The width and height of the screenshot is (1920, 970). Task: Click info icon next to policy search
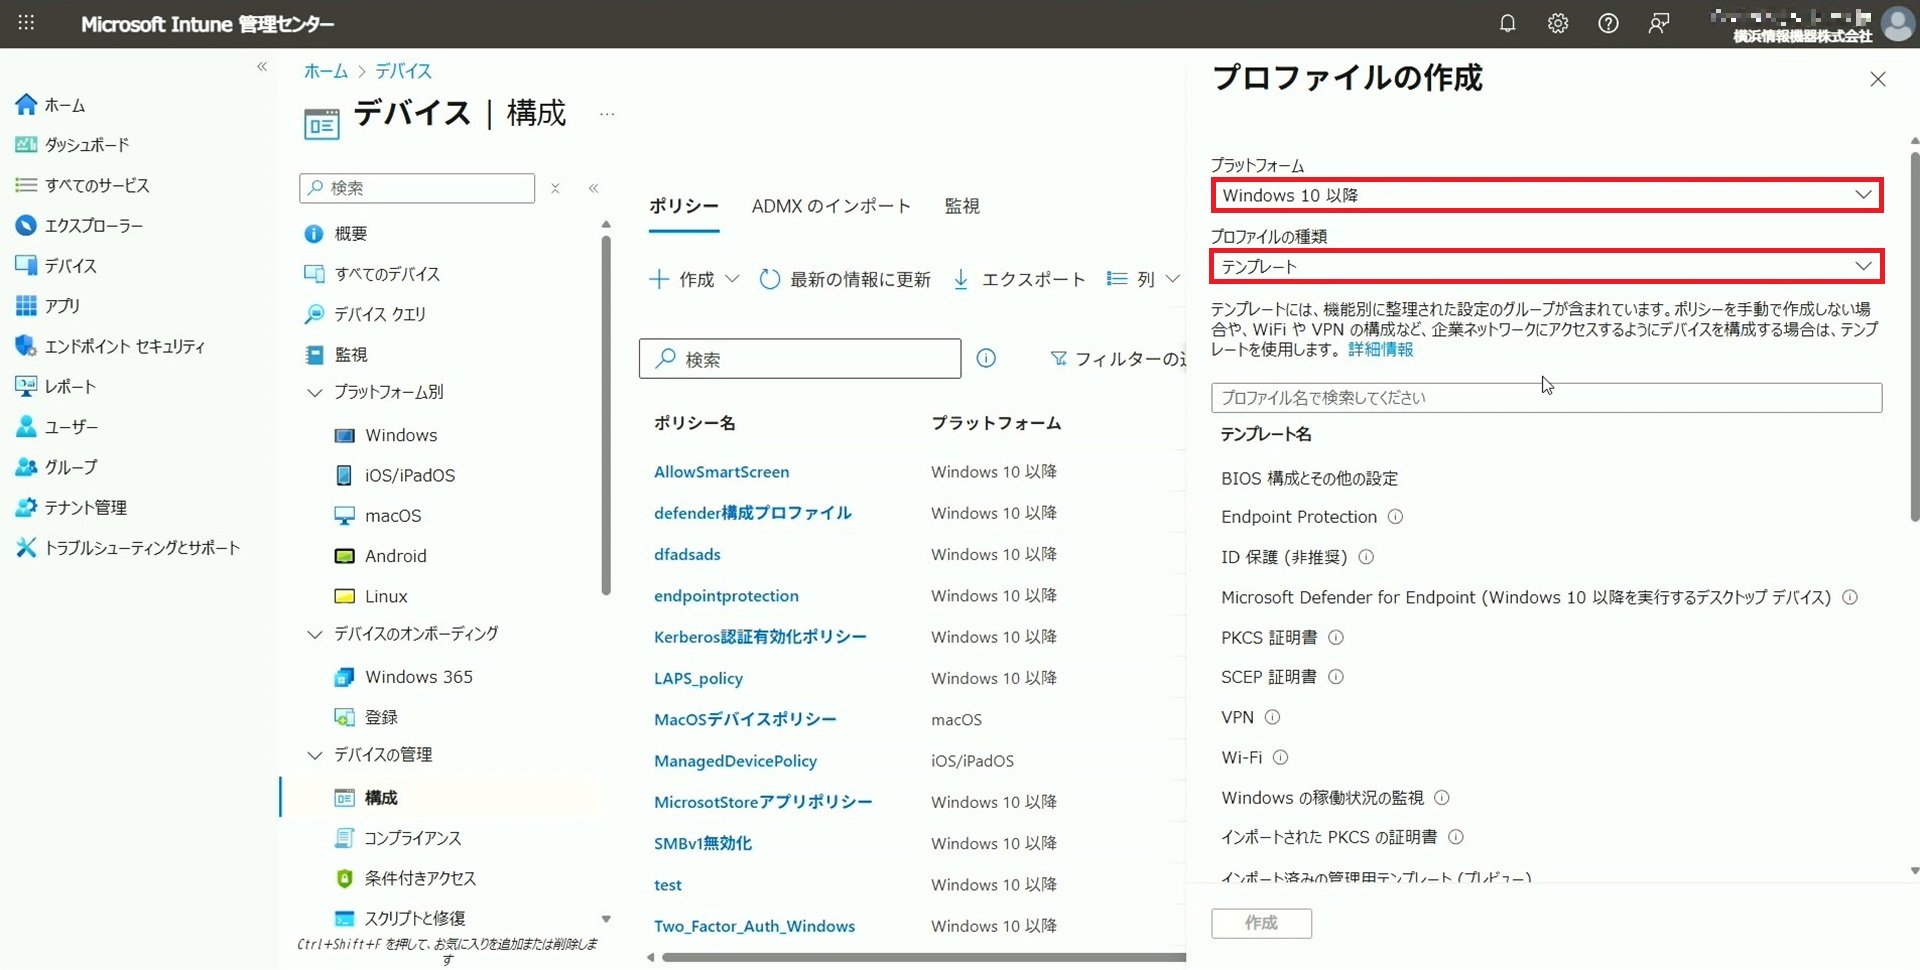point(986,358)
